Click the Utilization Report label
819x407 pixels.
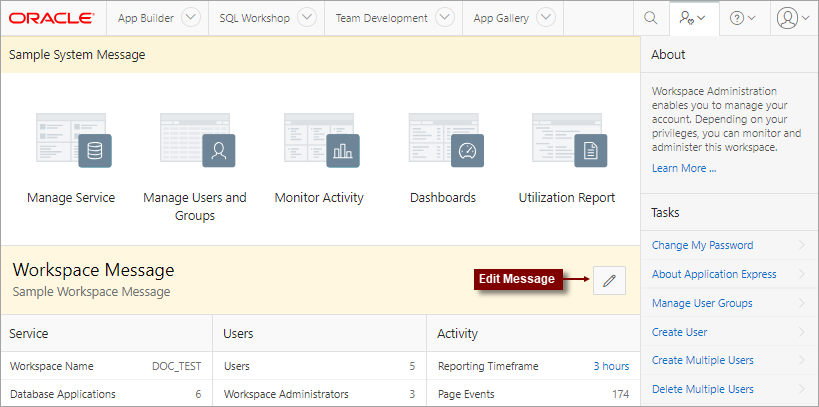[x=567, y=198]
